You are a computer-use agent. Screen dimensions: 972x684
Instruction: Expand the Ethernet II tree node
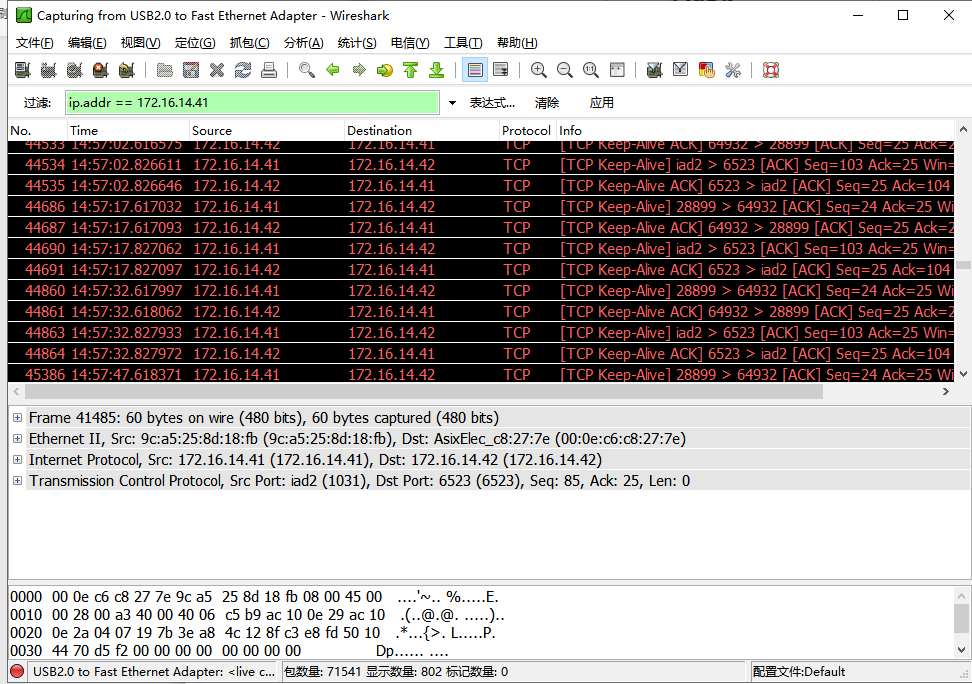[x=17, y=439]
